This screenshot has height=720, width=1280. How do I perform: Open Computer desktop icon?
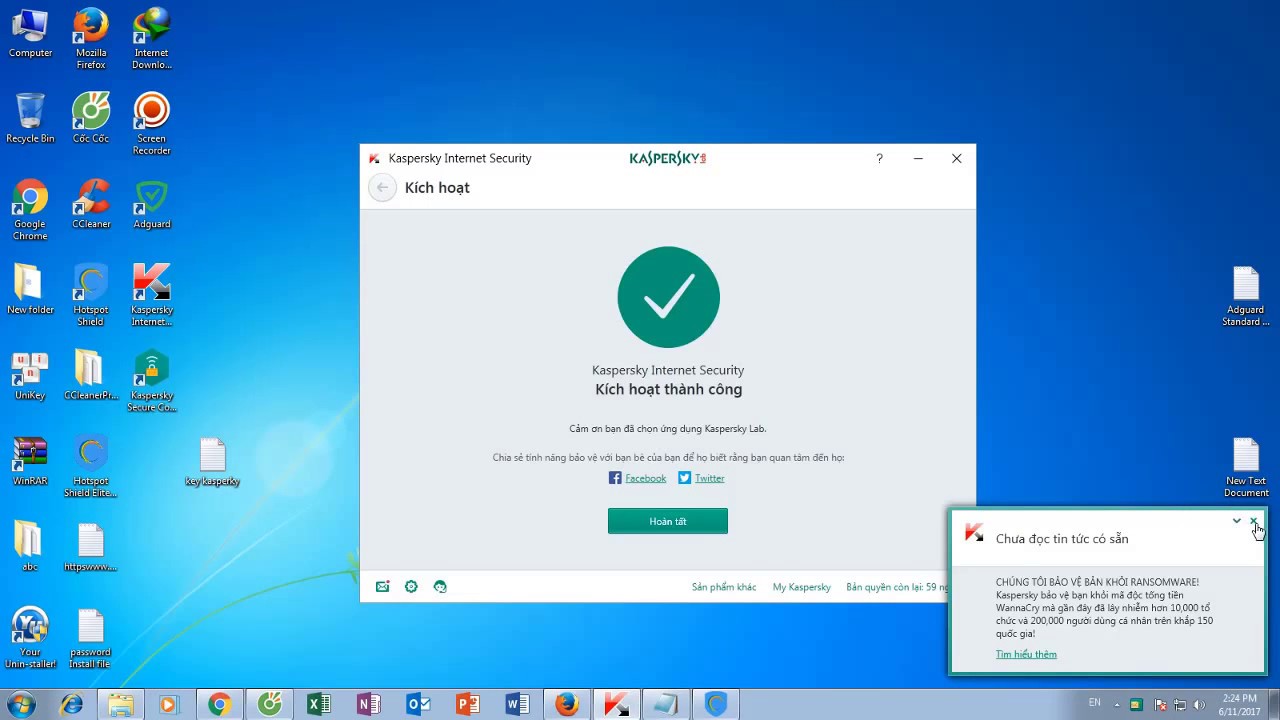pyautogui.click(x=30, y=34)
